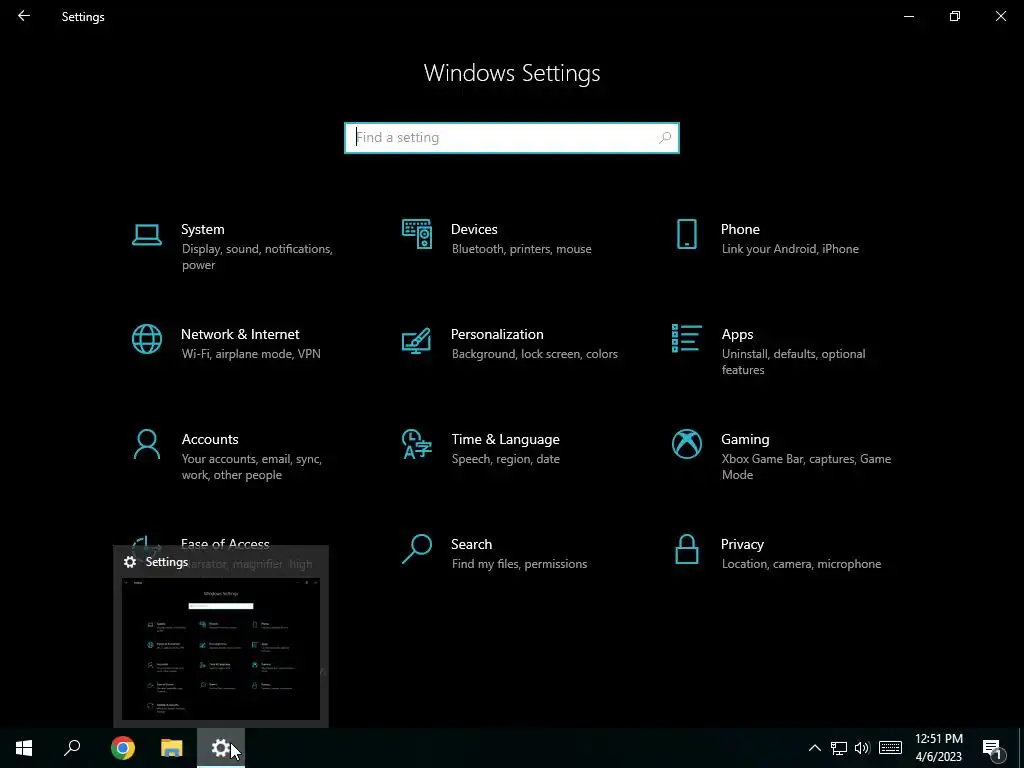Restore down the Settings window
Image resolution: width=1024 pixels, height=768 pixels.
[955, 16]
